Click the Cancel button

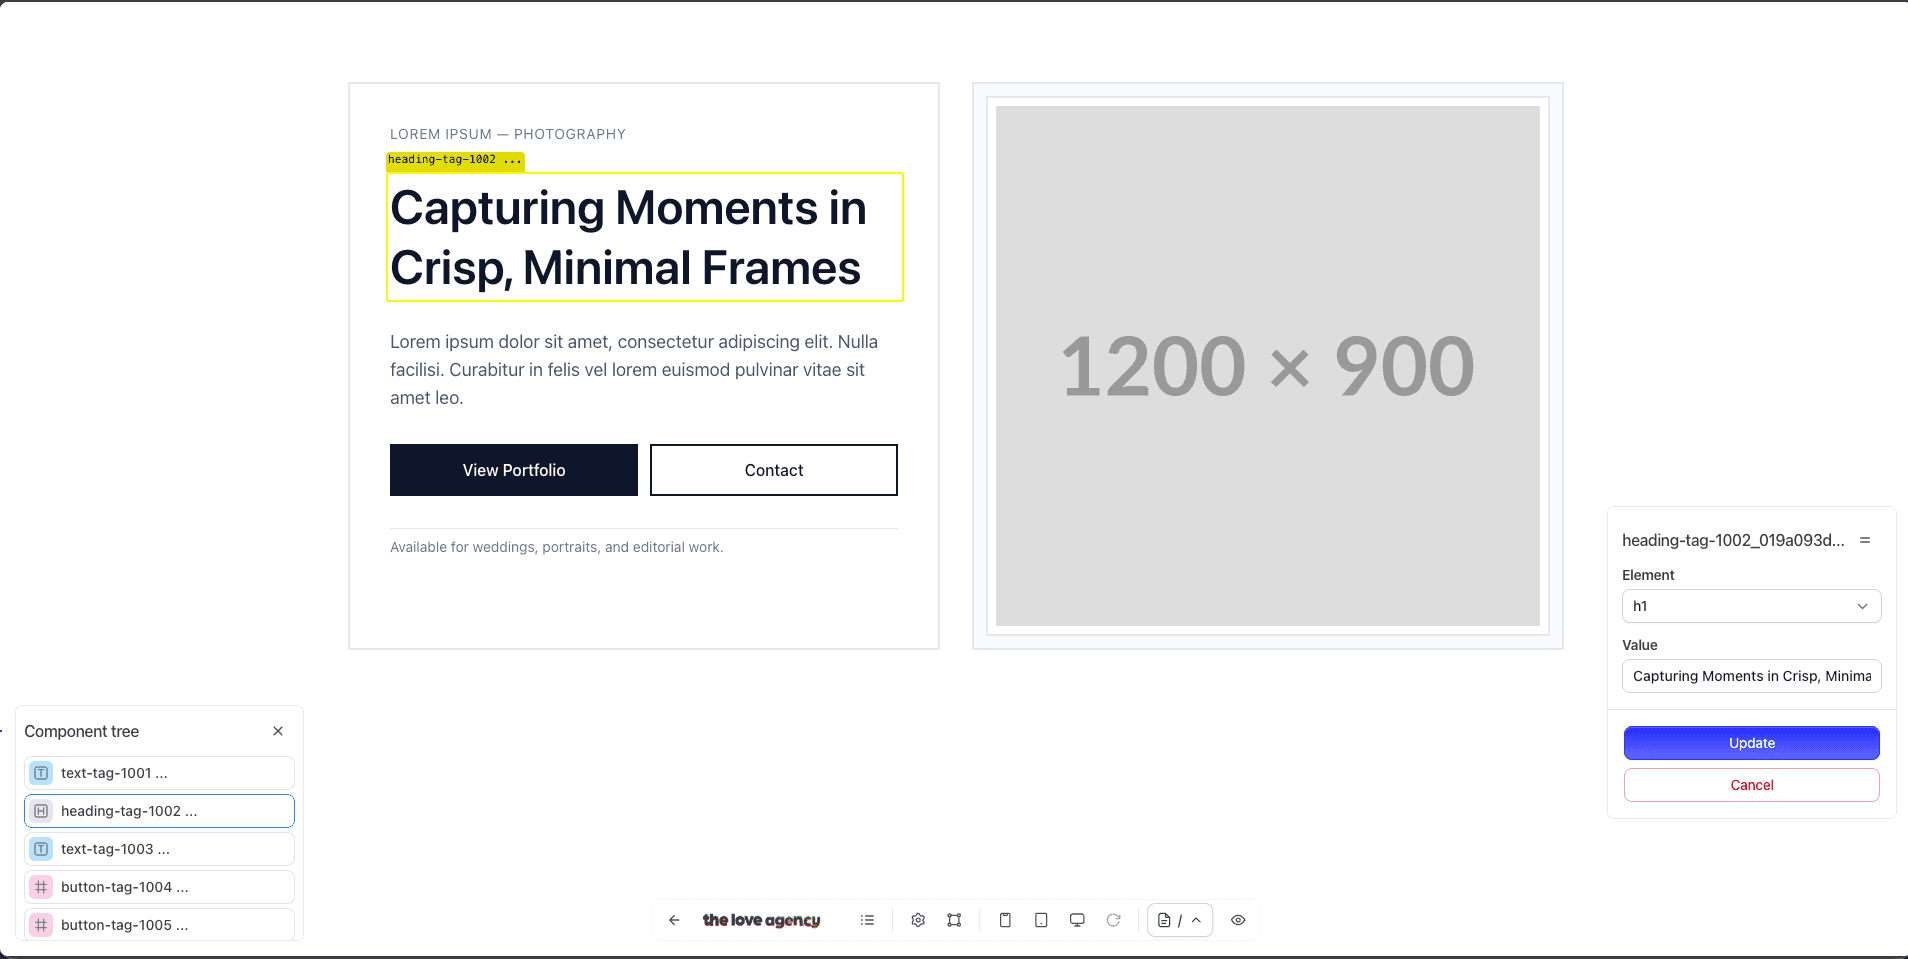tap(1751, 785)
